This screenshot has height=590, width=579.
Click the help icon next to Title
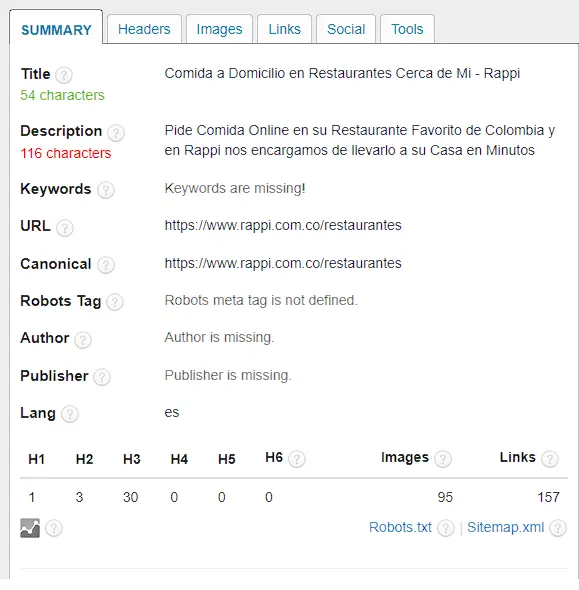coord(64,75)
